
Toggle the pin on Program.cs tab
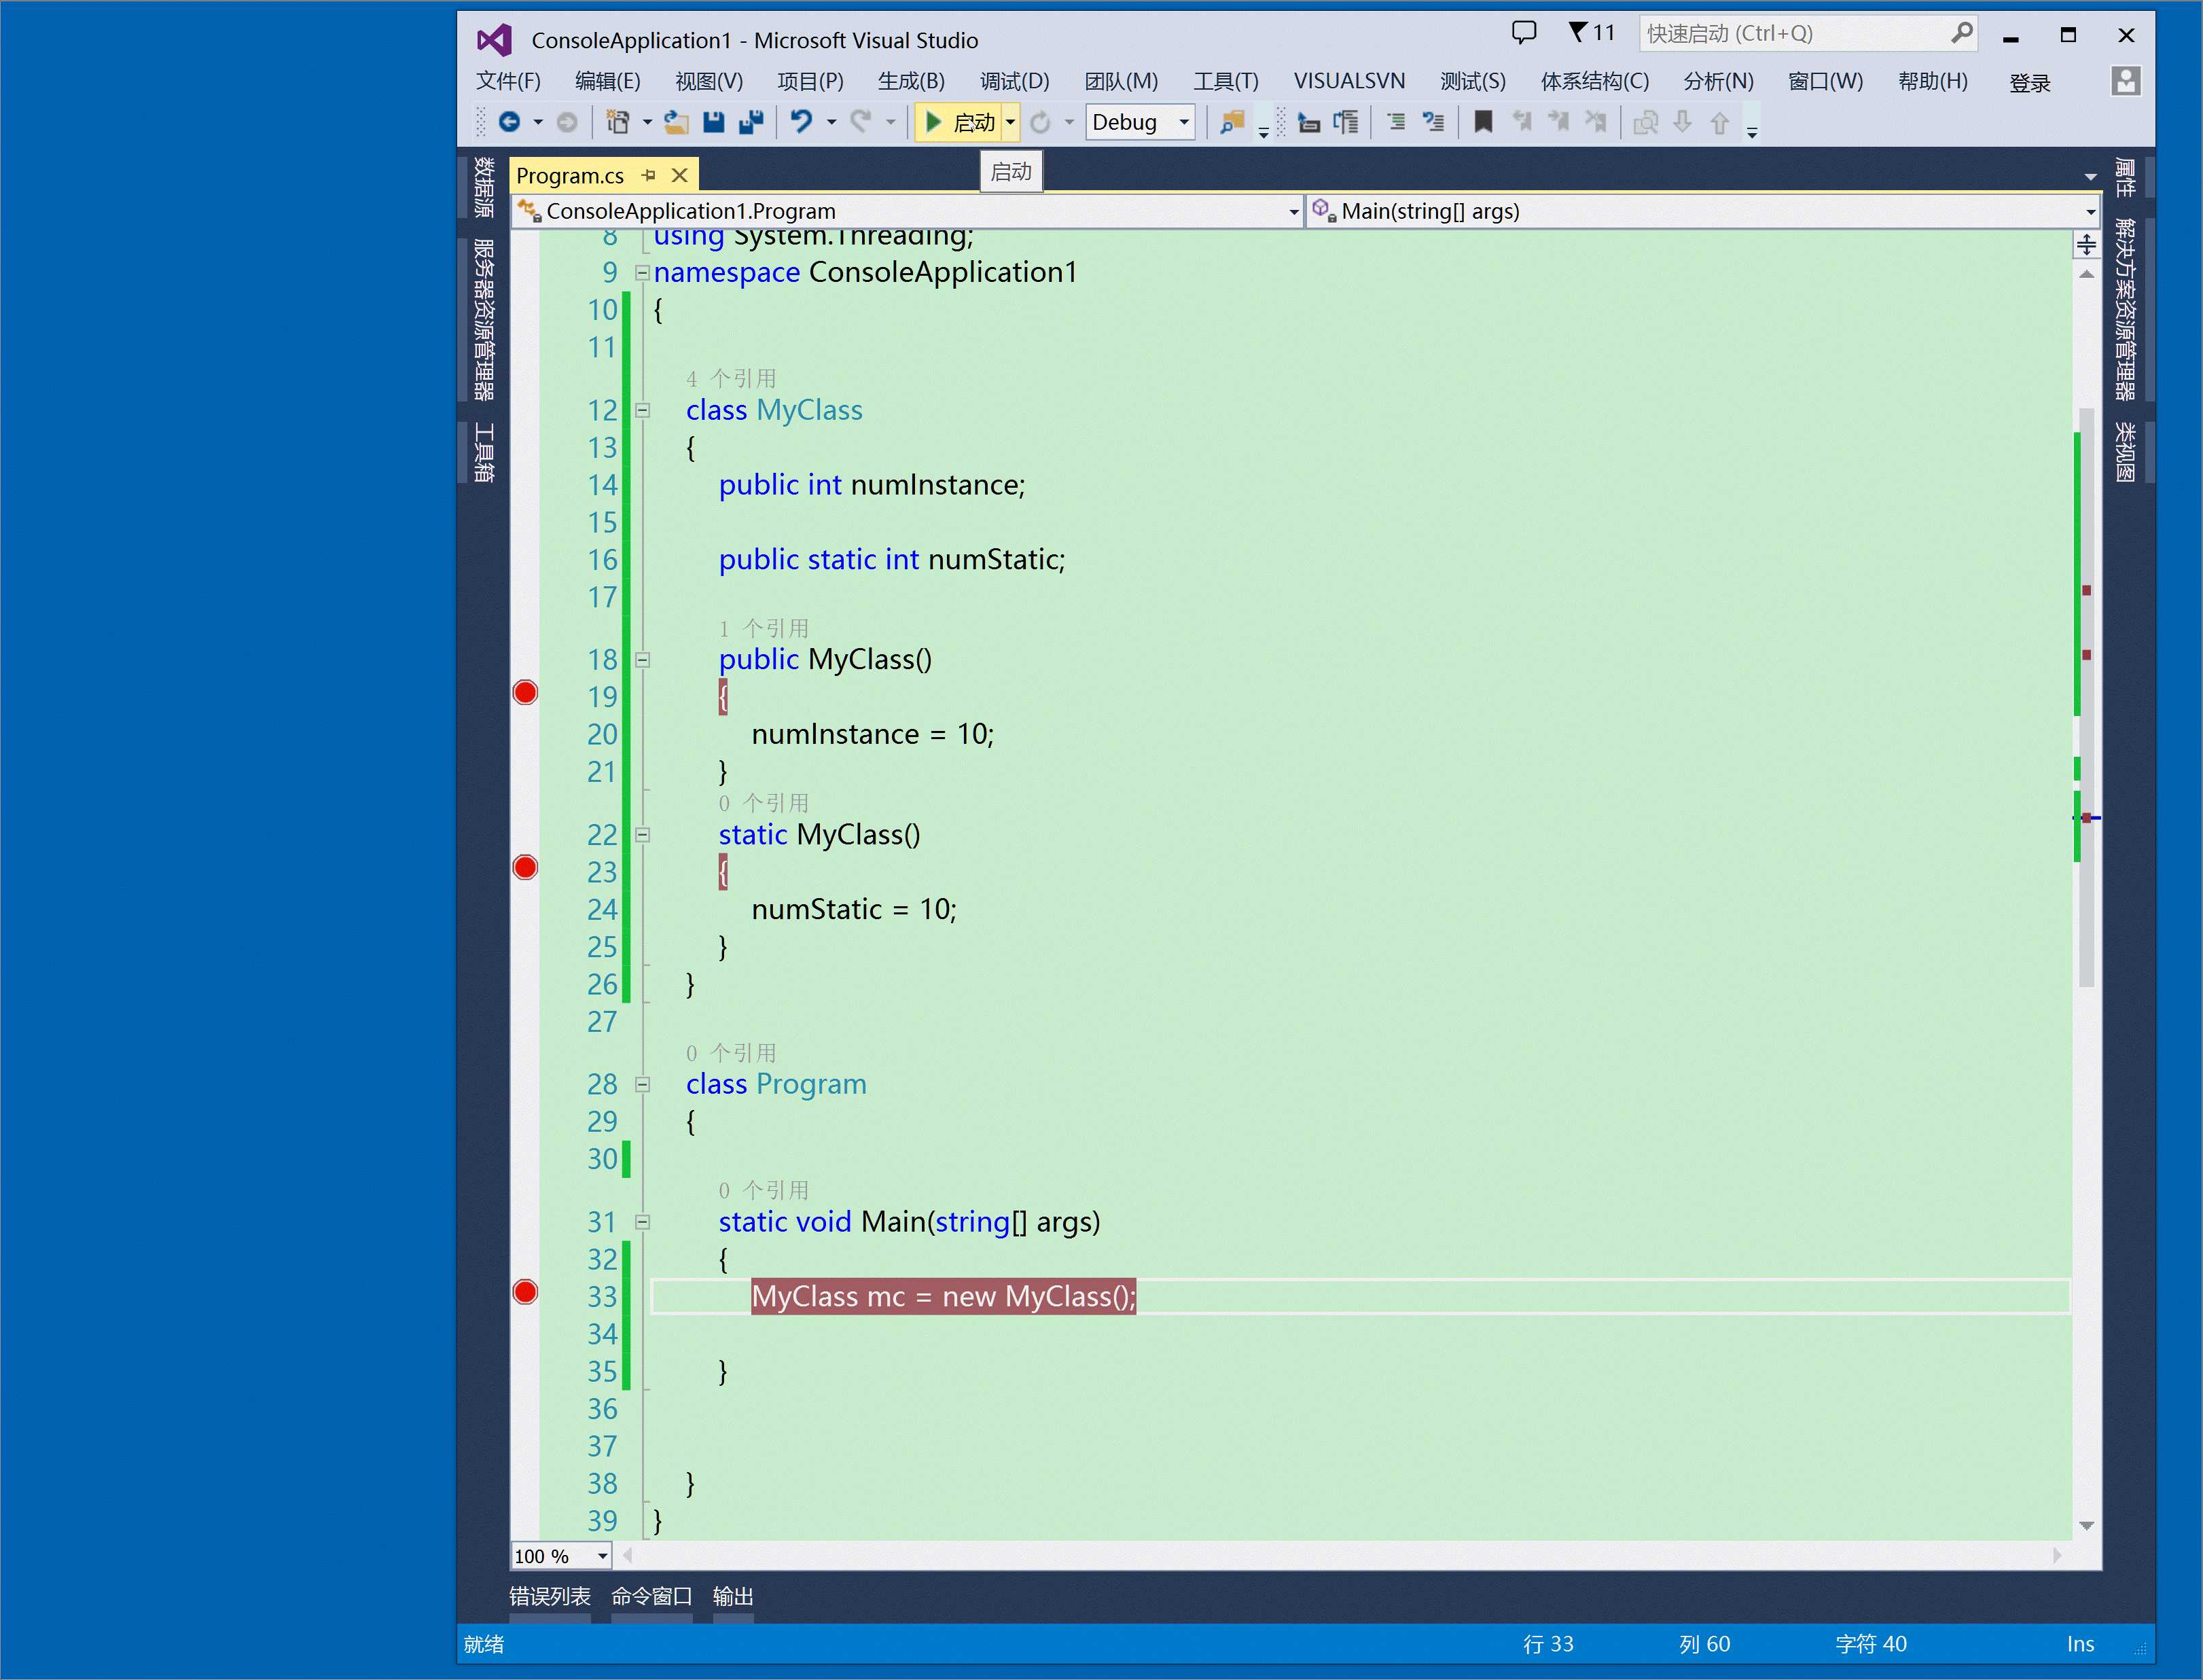coord(648,175)
